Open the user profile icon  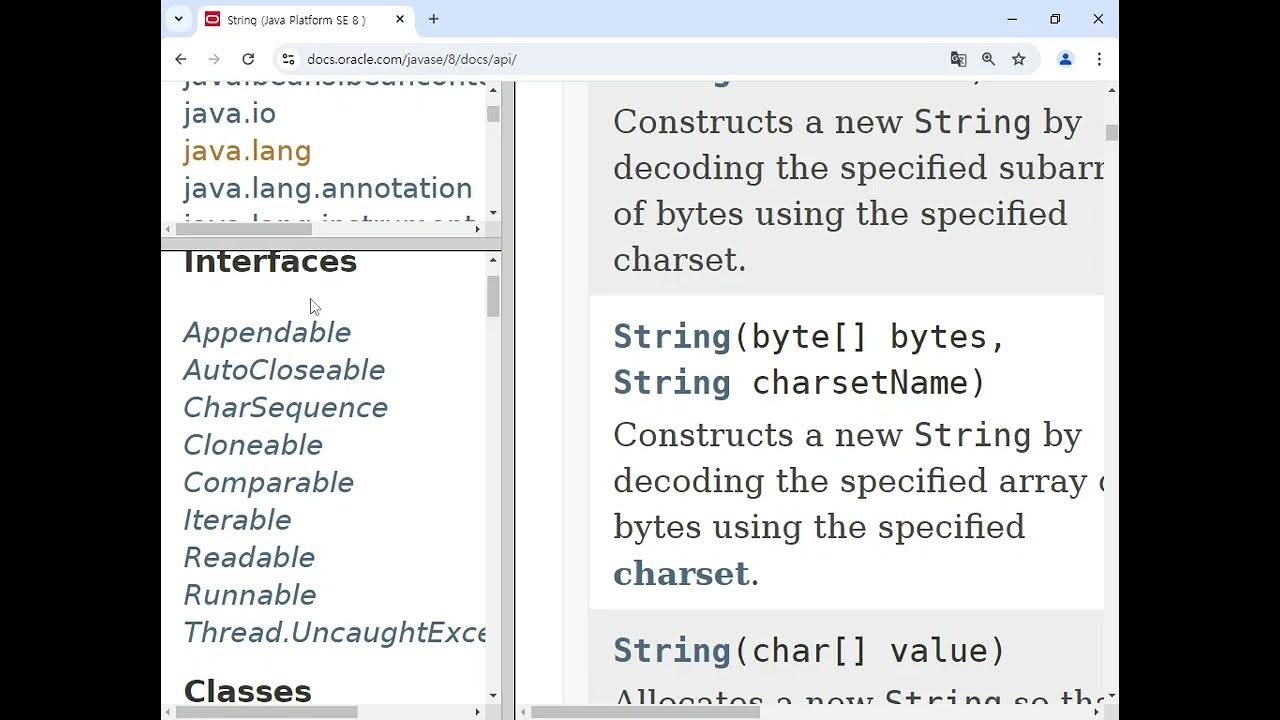(1065, 59)
